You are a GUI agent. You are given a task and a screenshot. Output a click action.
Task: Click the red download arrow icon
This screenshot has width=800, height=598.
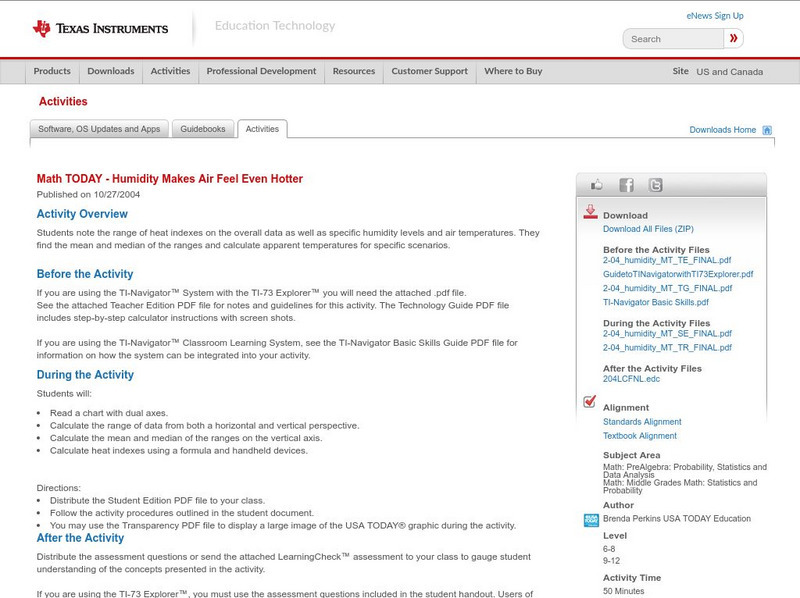[x=590, y=212]
